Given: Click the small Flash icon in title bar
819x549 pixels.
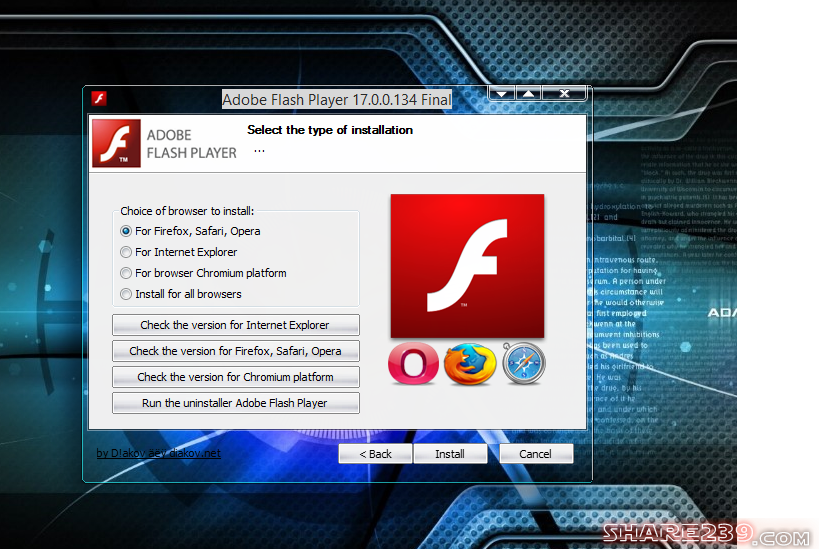Looking at the screenshot, I should (x=99, y=98).
